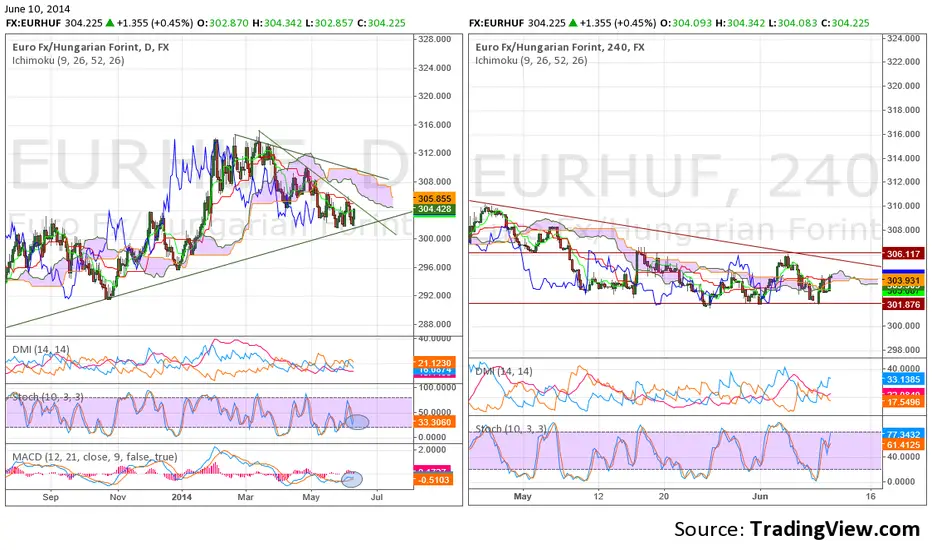Click the 20 date label on the 240 chart time axis
Image resolution: width=932 pixels, height=550 pixels.
(x=663, y=496)
